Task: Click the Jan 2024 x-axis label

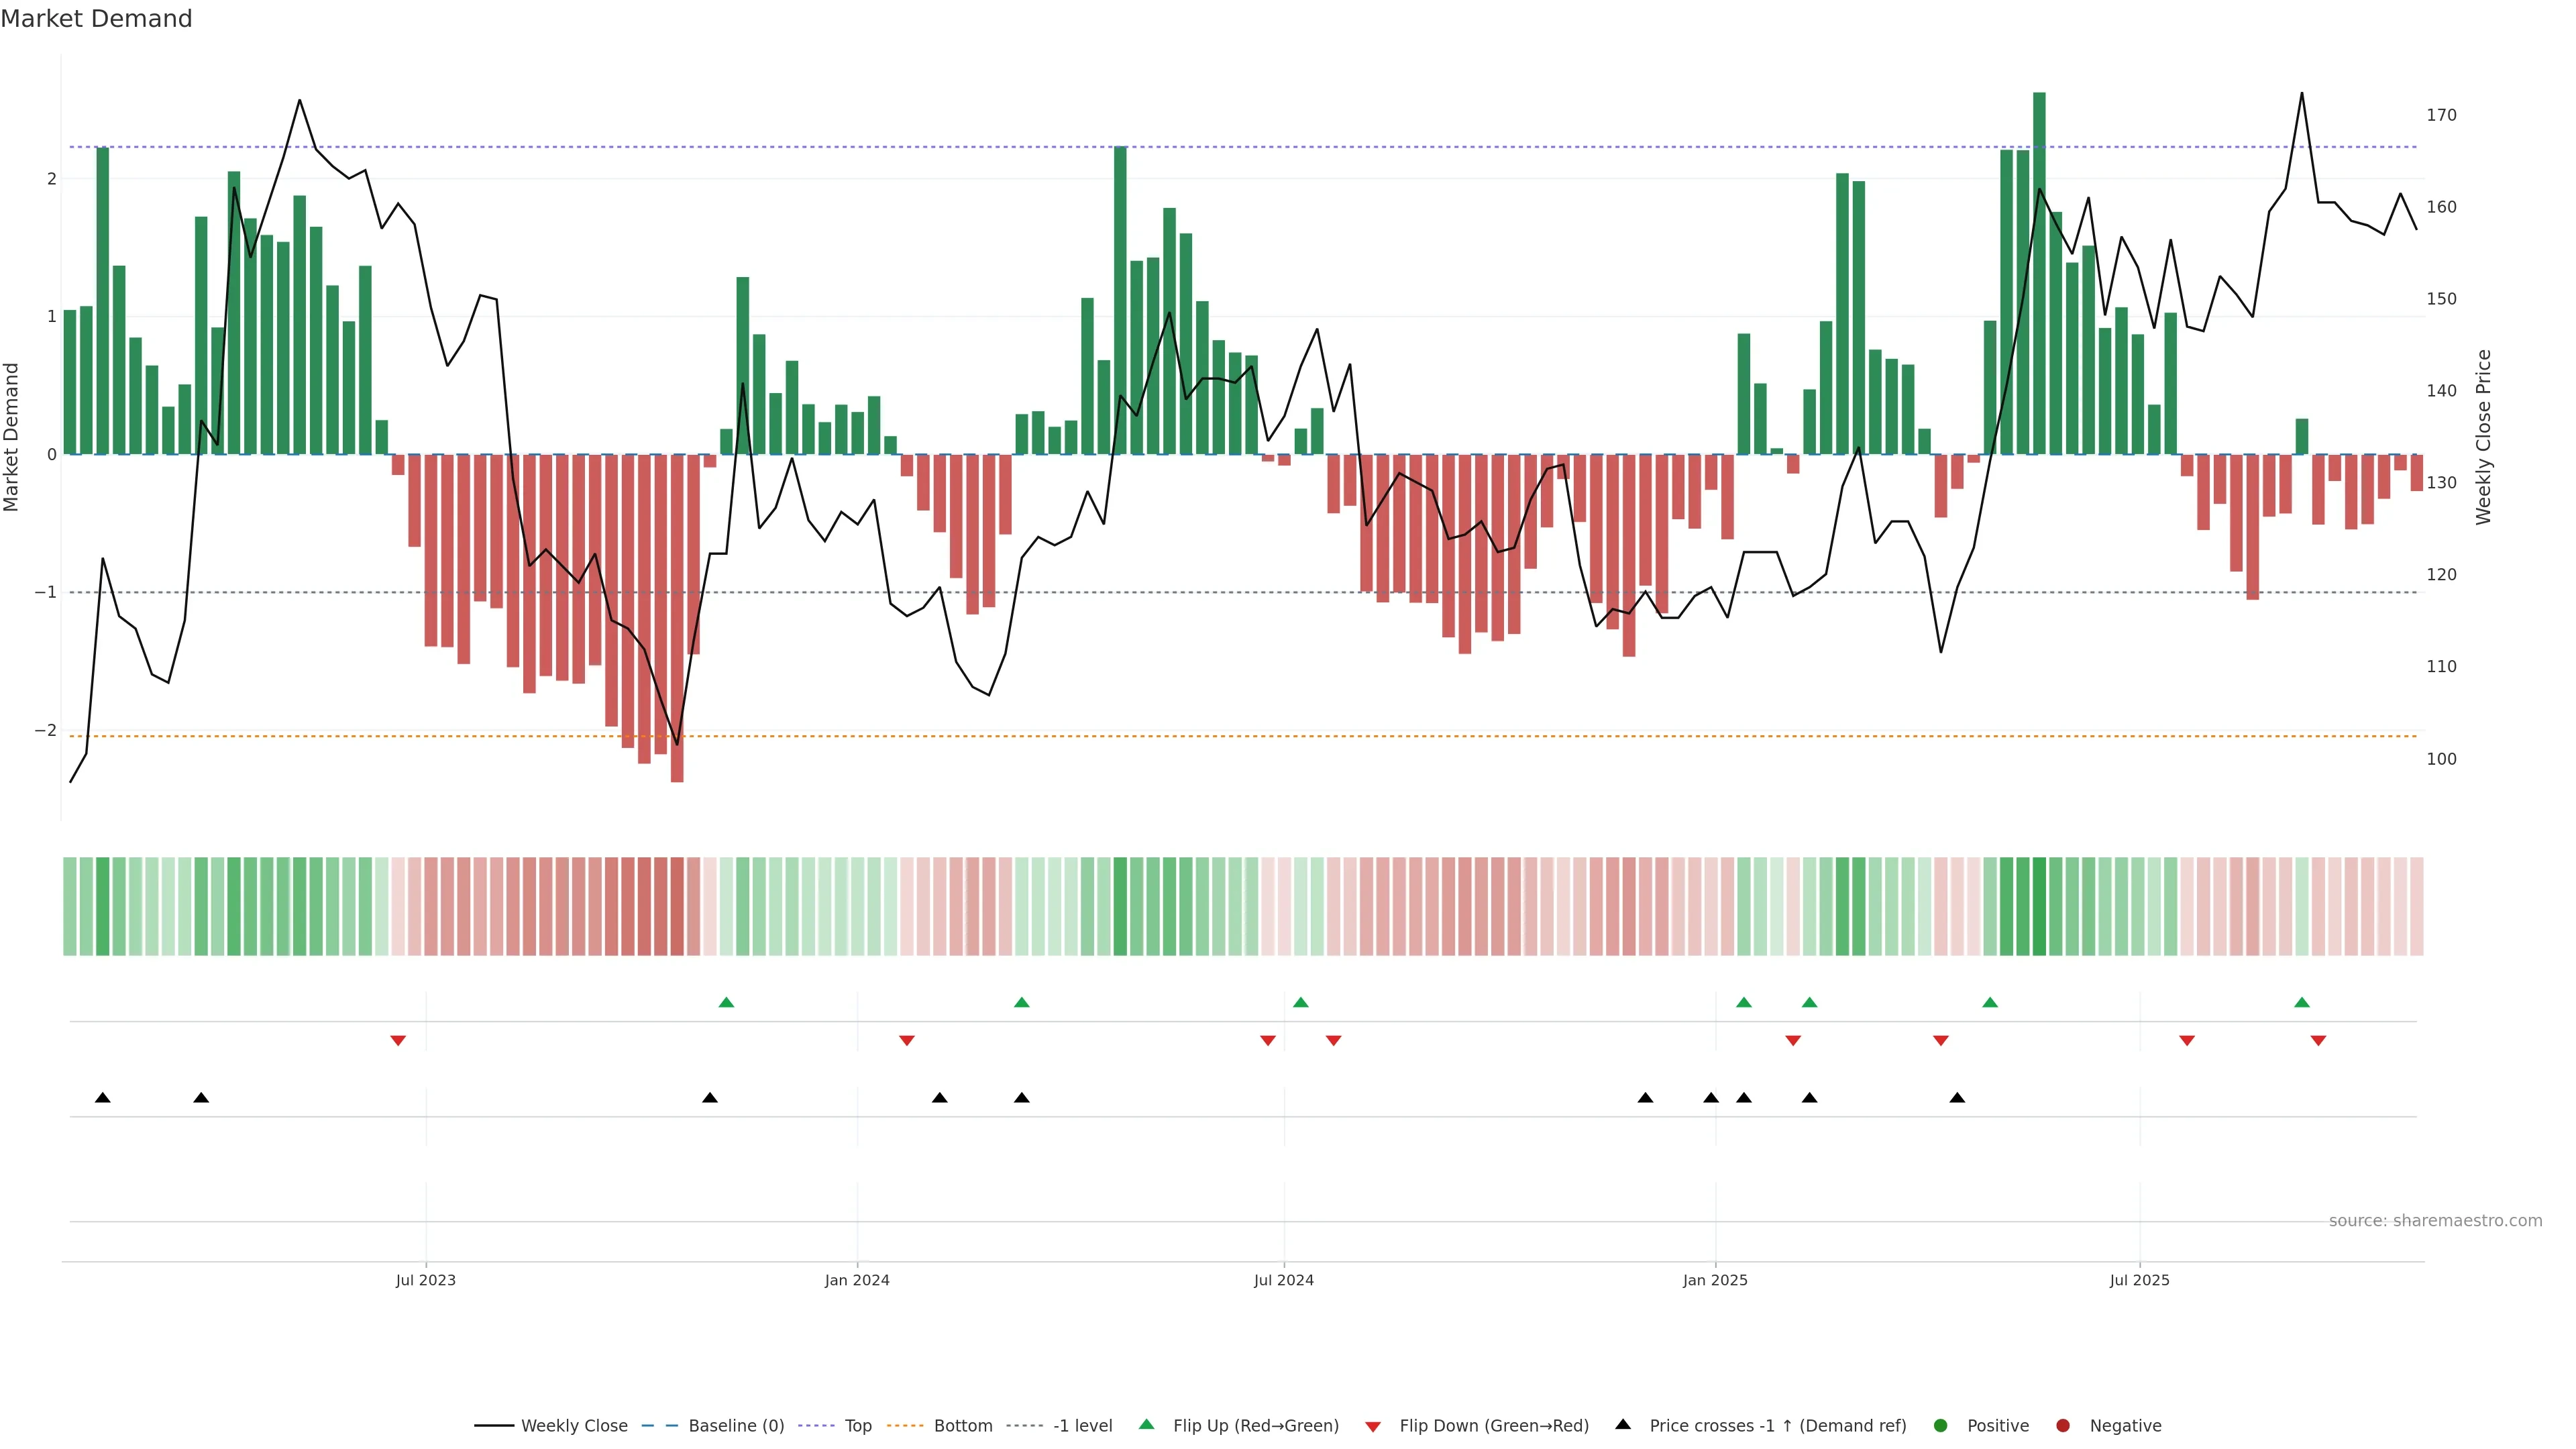Action: [x=857, y=1280]
